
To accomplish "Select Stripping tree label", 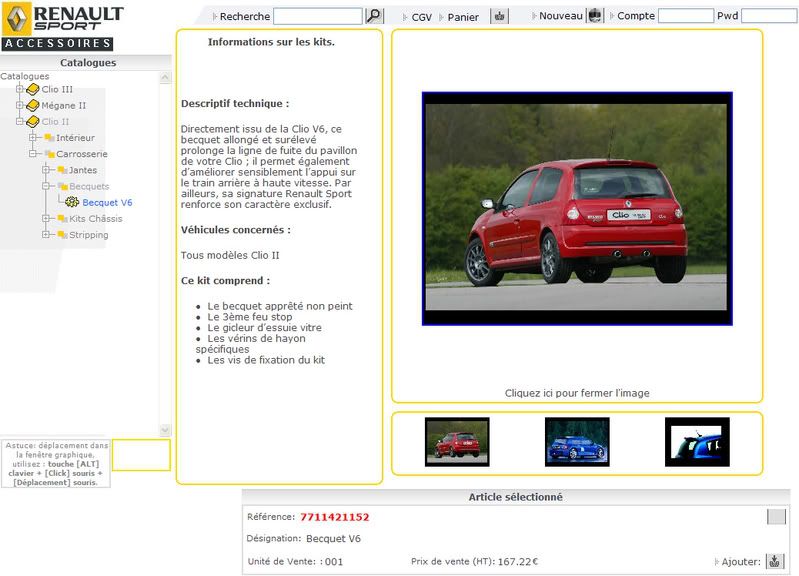I will [x=89, y=235].
